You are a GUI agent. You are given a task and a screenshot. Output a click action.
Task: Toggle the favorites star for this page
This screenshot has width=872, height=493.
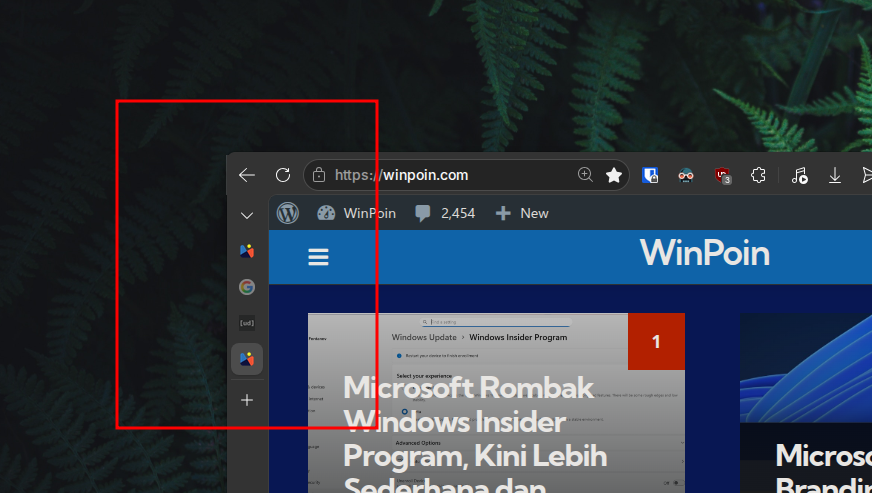(x=614, y=175)
